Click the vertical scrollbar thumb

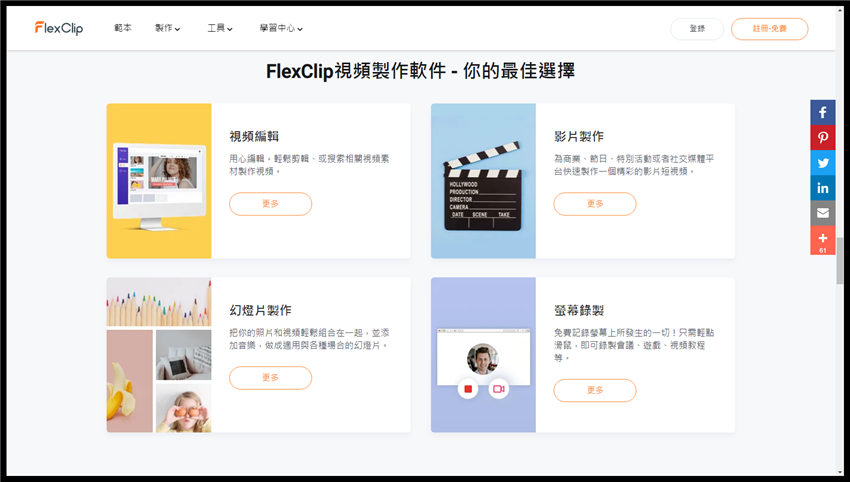pyautogui.click(x=840, y=261)
